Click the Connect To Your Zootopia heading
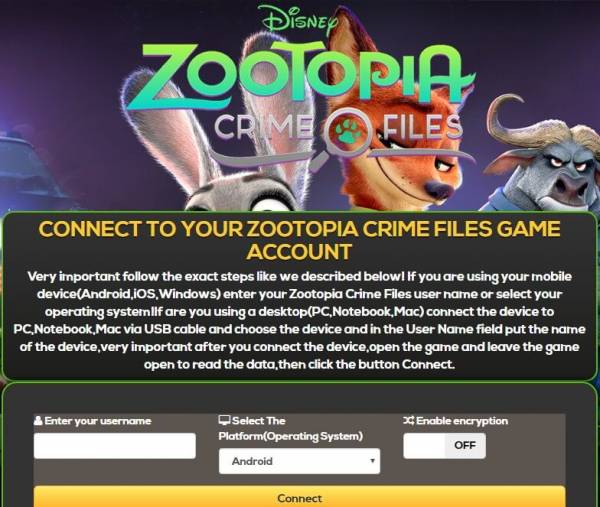600x507 pixels. (x=300, y=240)
